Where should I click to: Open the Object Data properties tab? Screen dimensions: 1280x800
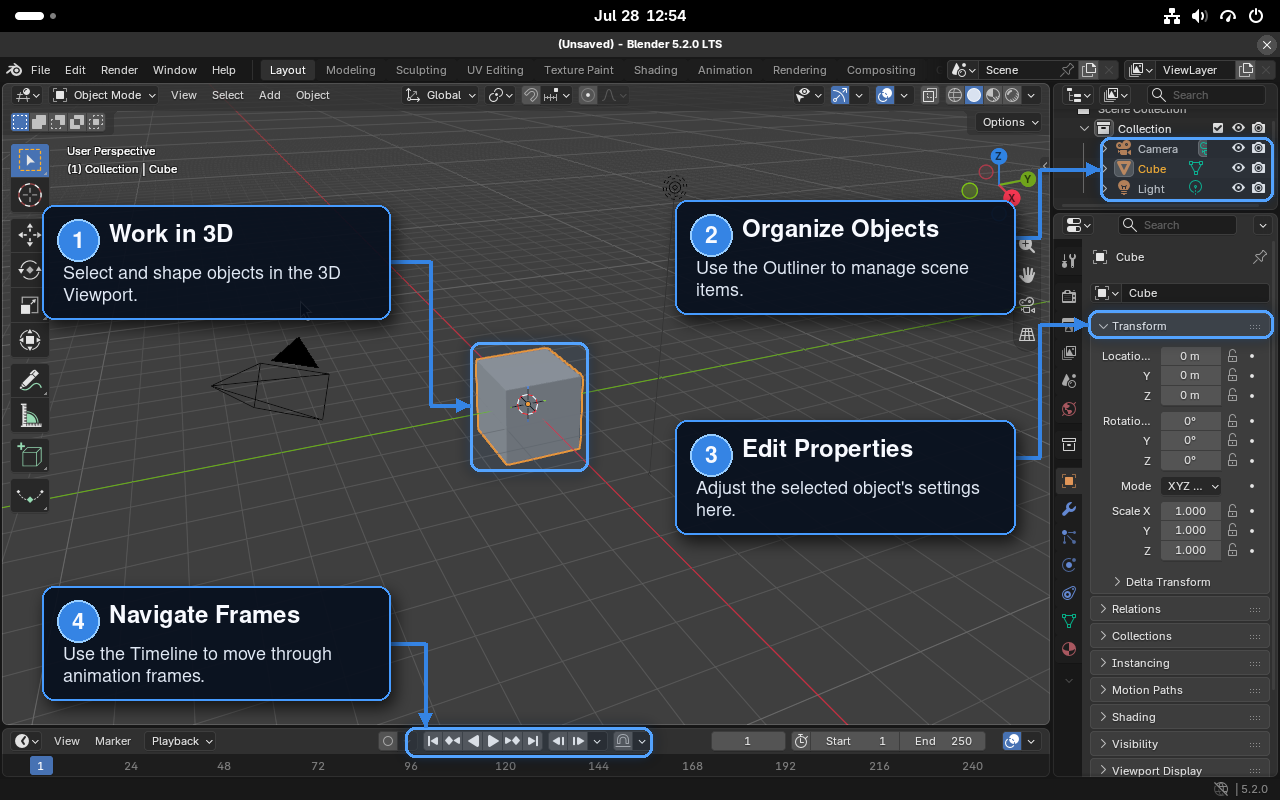pos(1069,621)
